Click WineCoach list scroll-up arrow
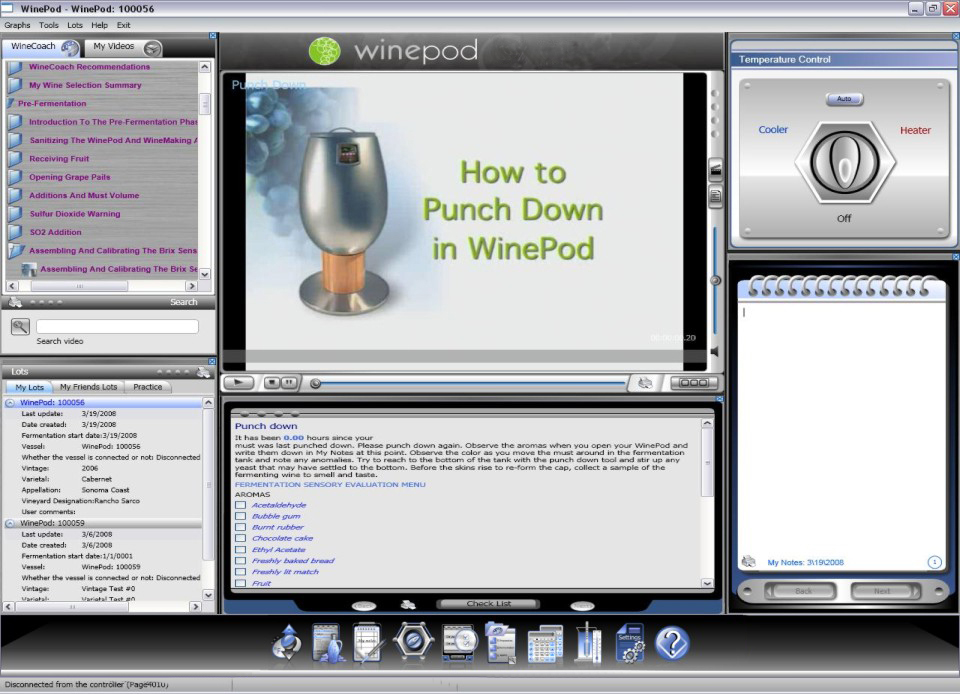This screenshot has height=694, width=960. (205, 67)
